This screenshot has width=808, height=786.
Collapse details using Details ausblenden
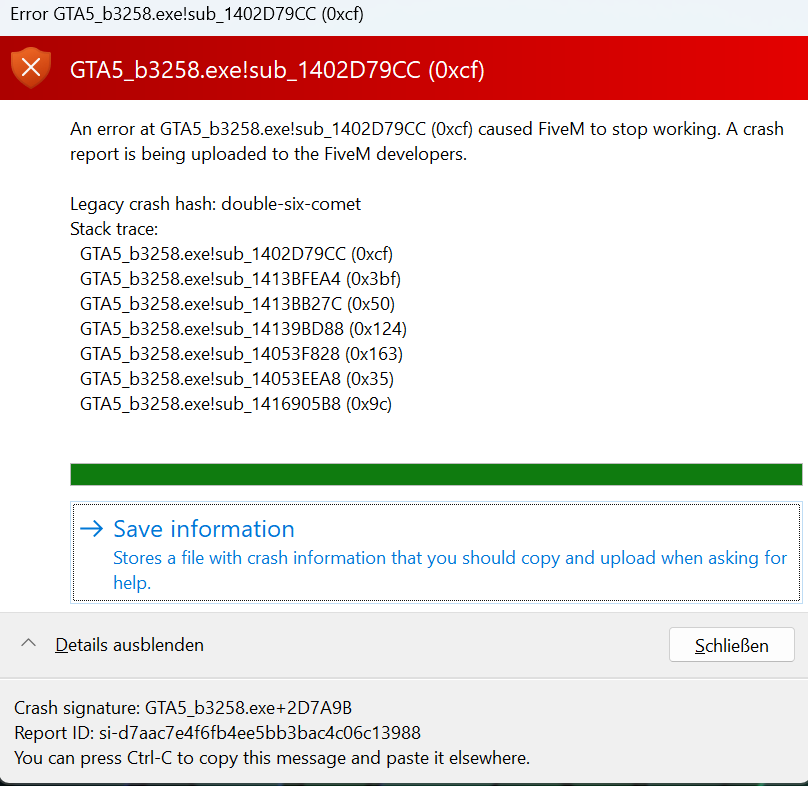click(x=129, y=645)
